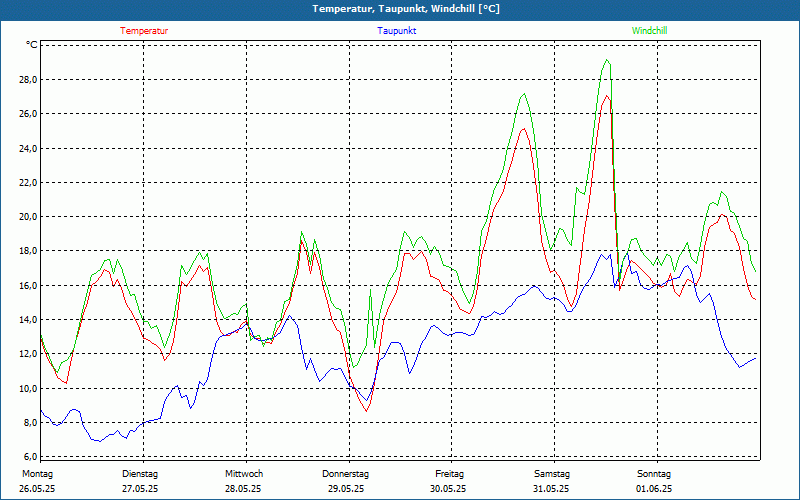This screenshot has width=800, height=500.
Task: Select the Dienstag day label
Action: 140,474
